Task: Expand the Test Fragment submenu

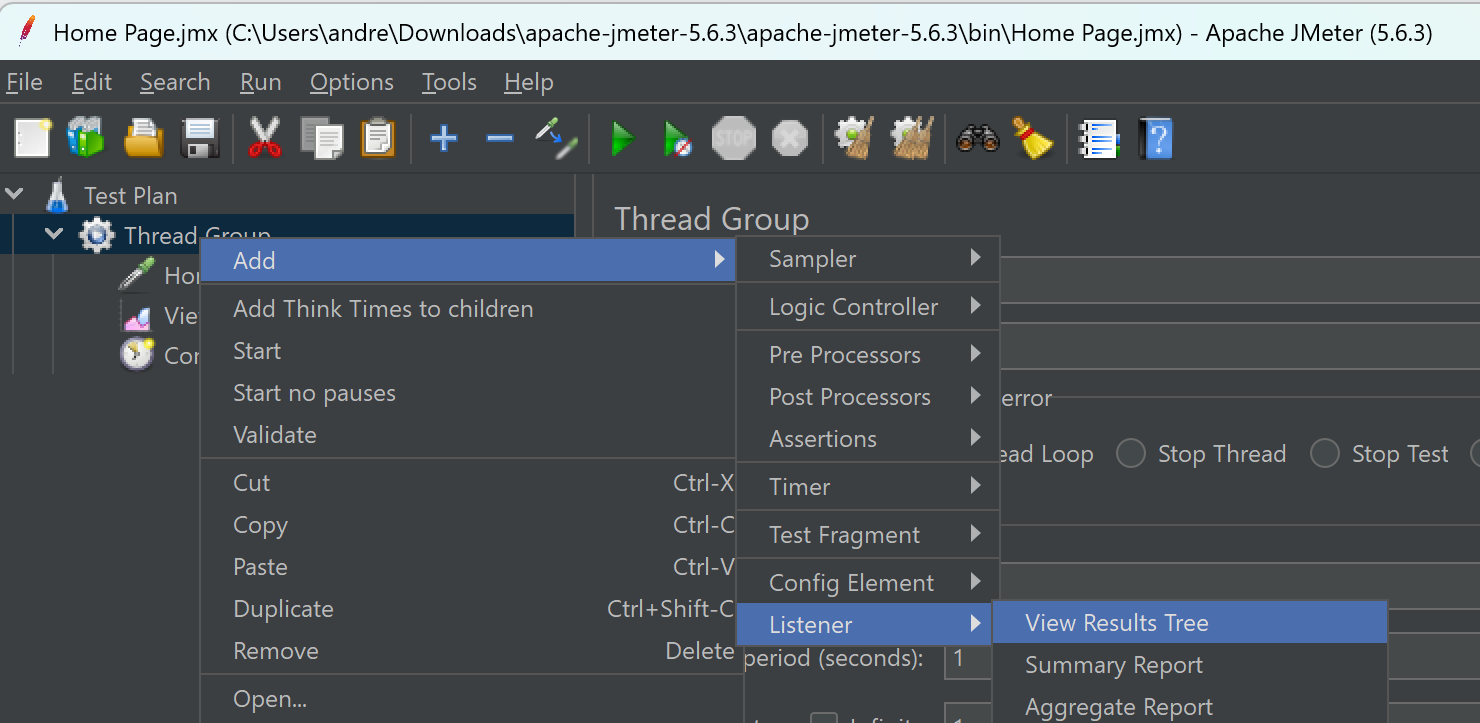Action: point(868,535)
